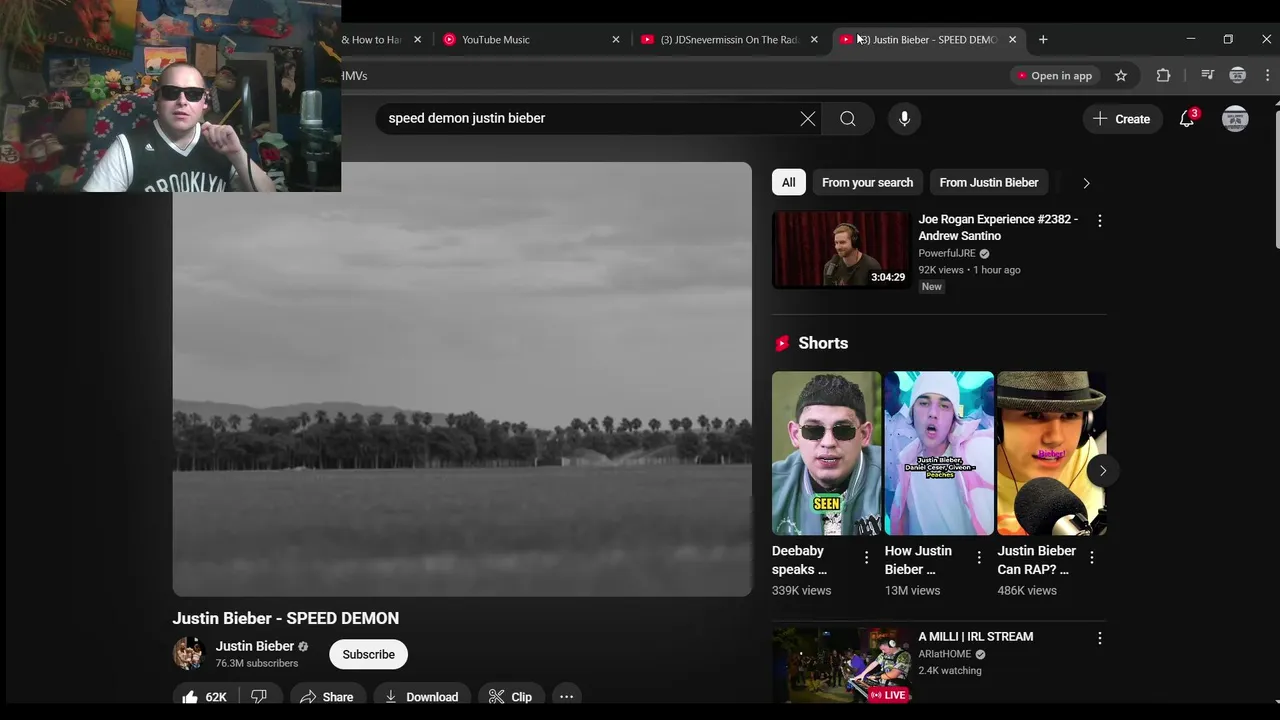Open the Justin Bieber channel name link

pos(255,646)
